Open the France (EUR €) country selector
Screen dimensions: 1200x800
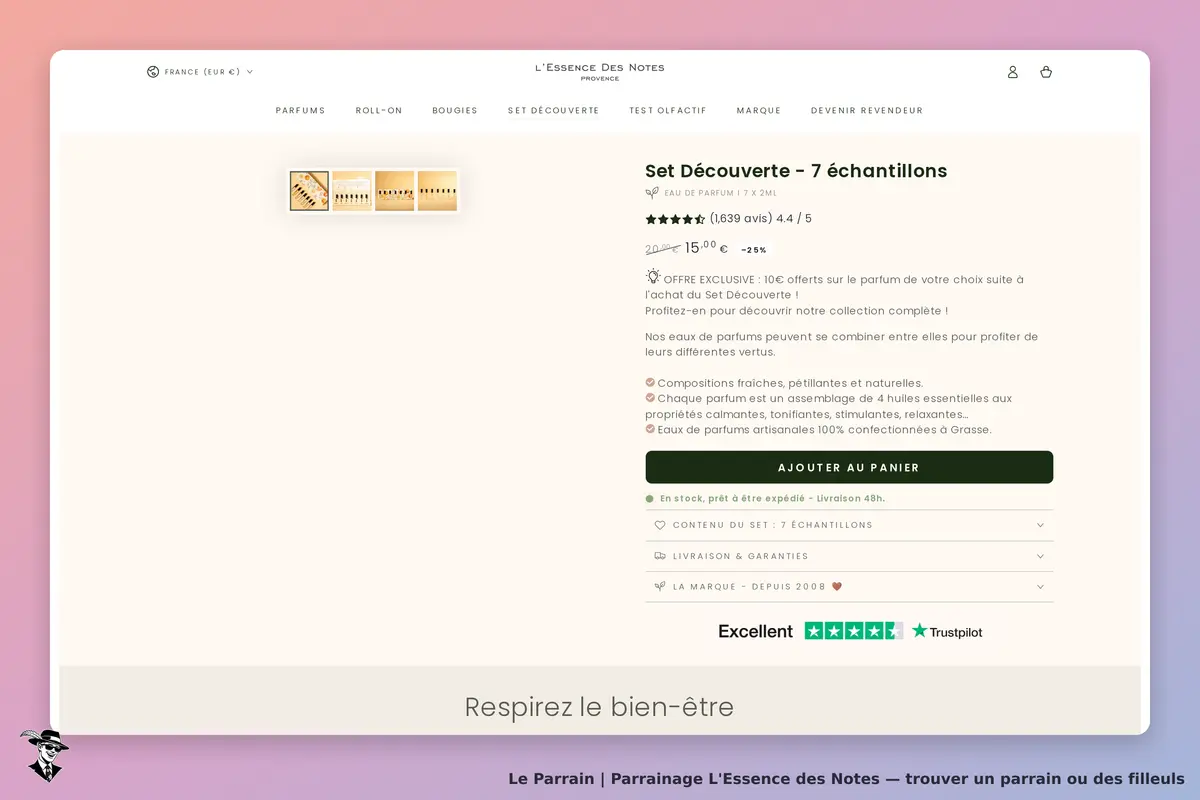click(200, 72)
